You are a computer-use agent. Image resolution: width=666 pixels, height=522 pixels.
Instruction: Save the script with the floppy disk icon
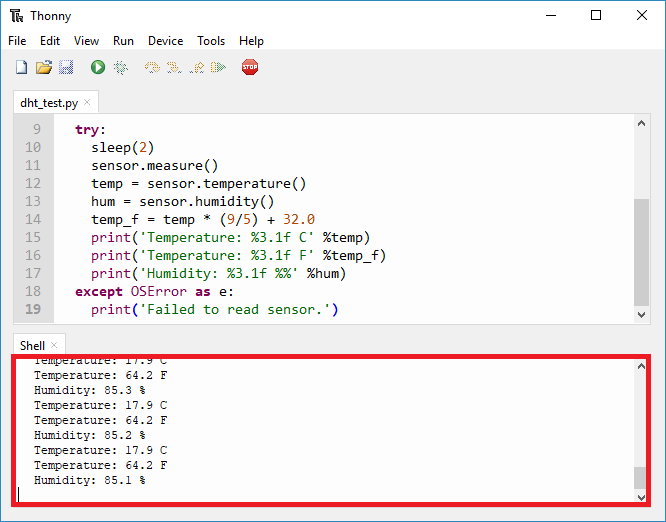66,68
